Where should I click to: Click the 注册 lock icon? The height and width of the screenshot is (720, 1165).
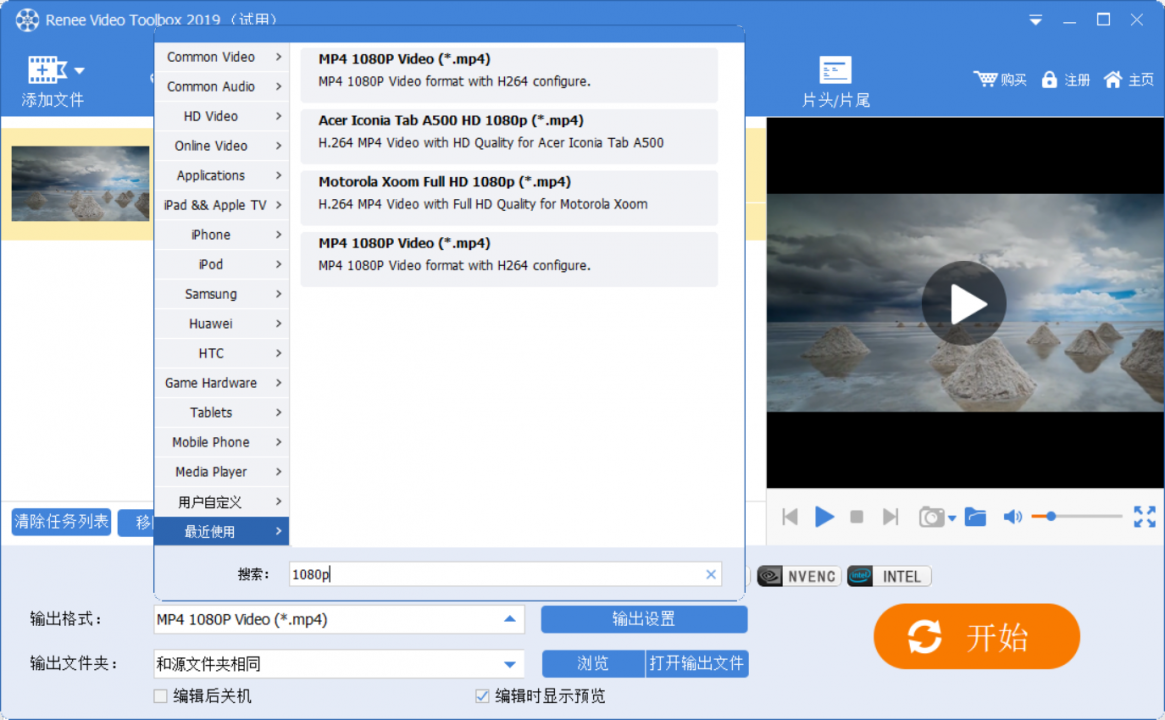[1049, 80]
